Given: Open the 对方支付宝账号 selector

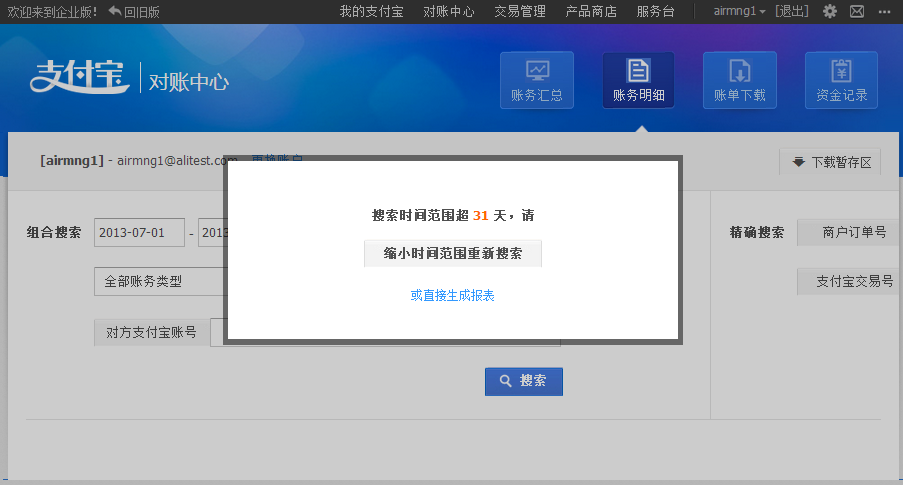Looking at the screenshot, I should 151,332.
